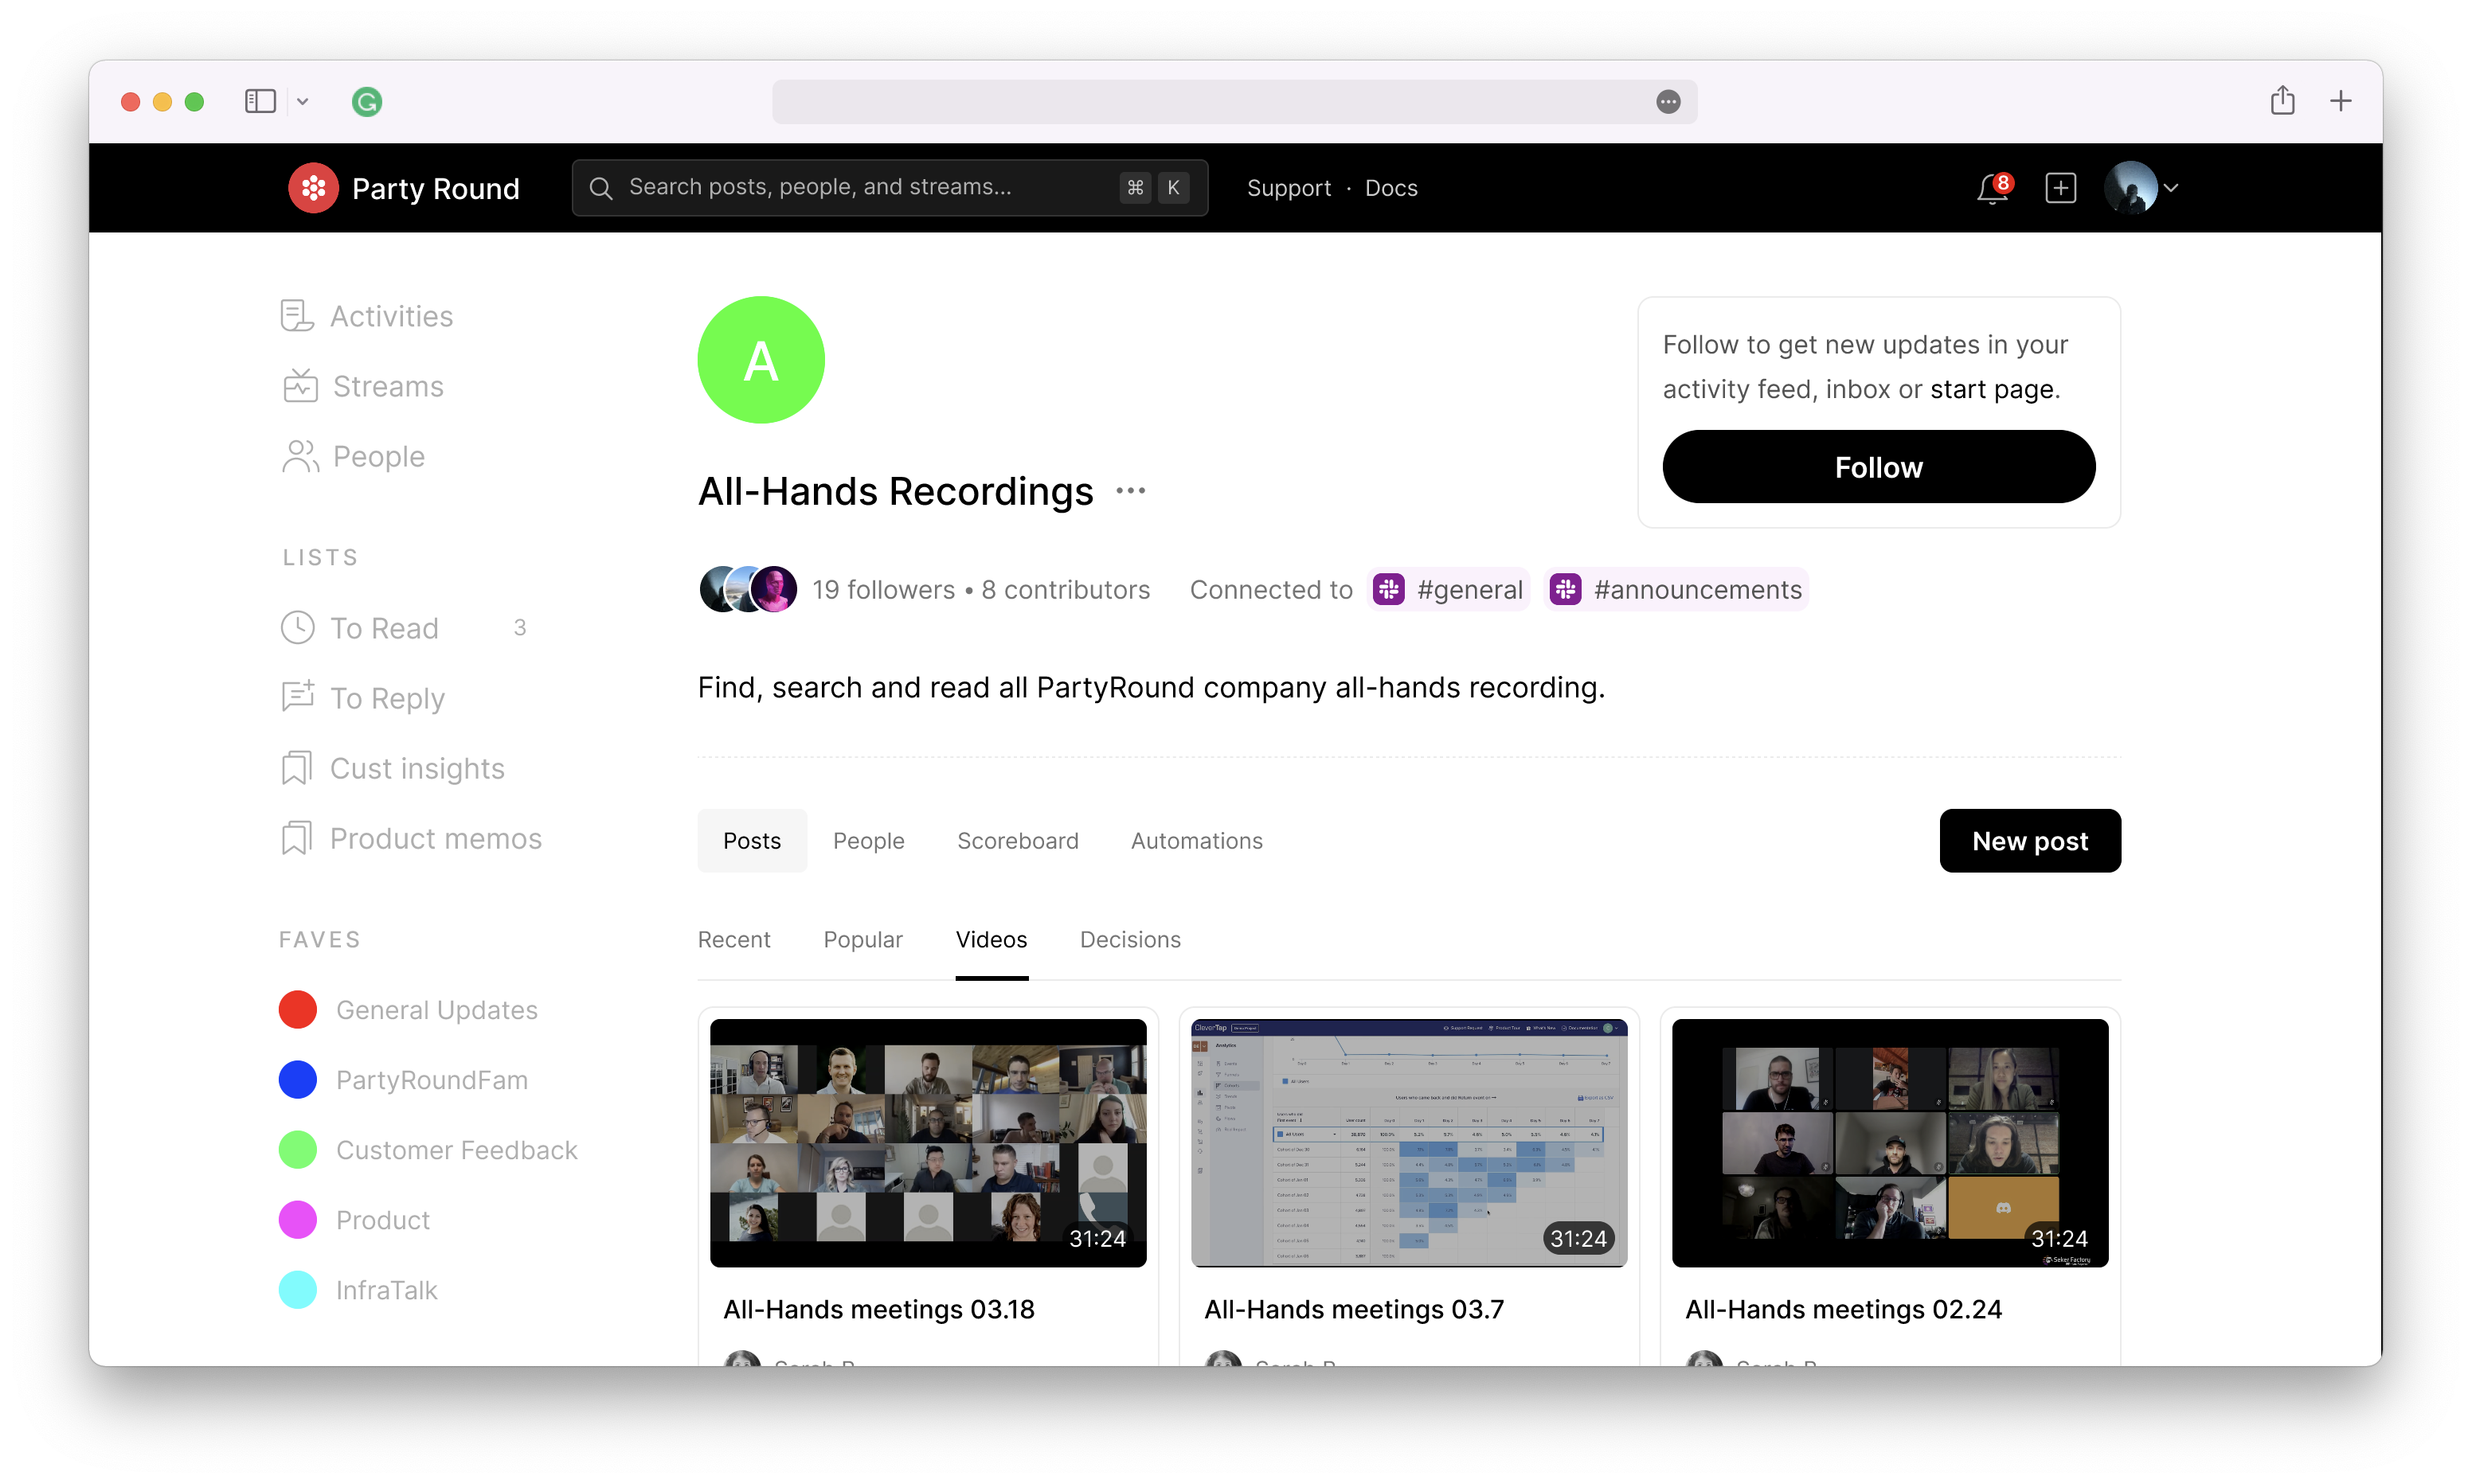
Task: Switch to the Popular filter tab
Action: pos(862,940)
